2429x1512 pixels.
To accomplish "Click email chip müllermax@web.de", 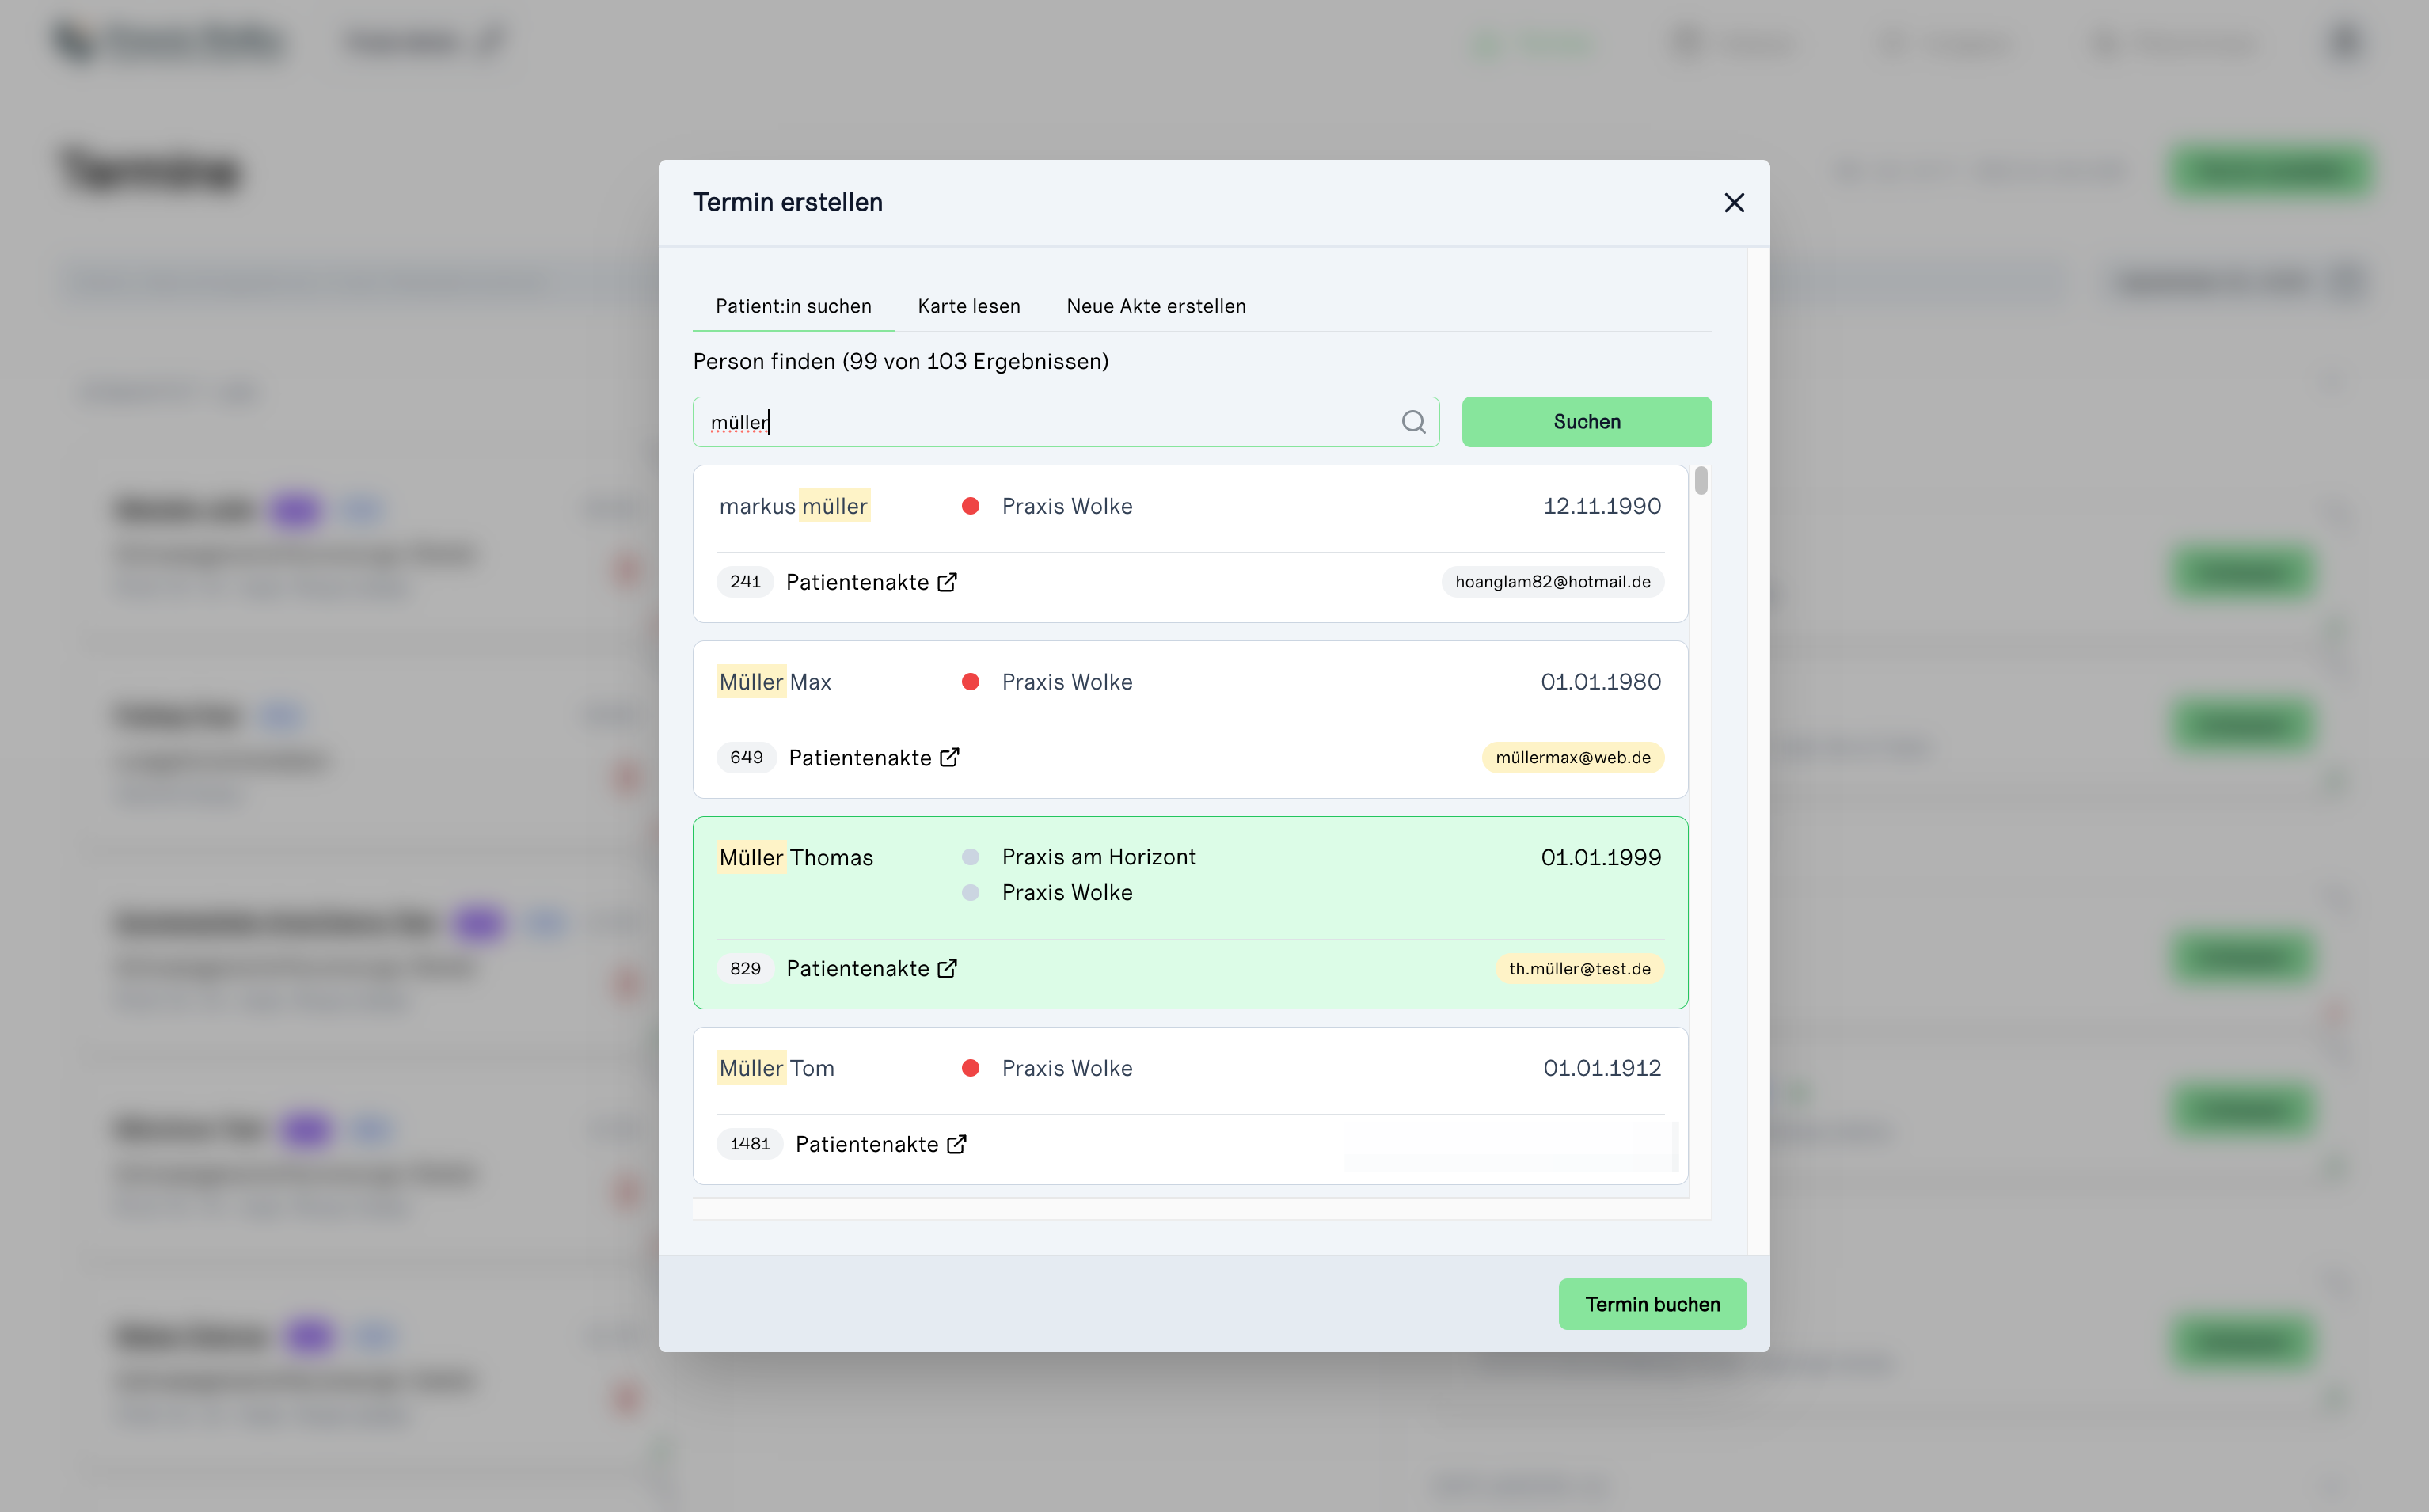I will point(1573,758).
